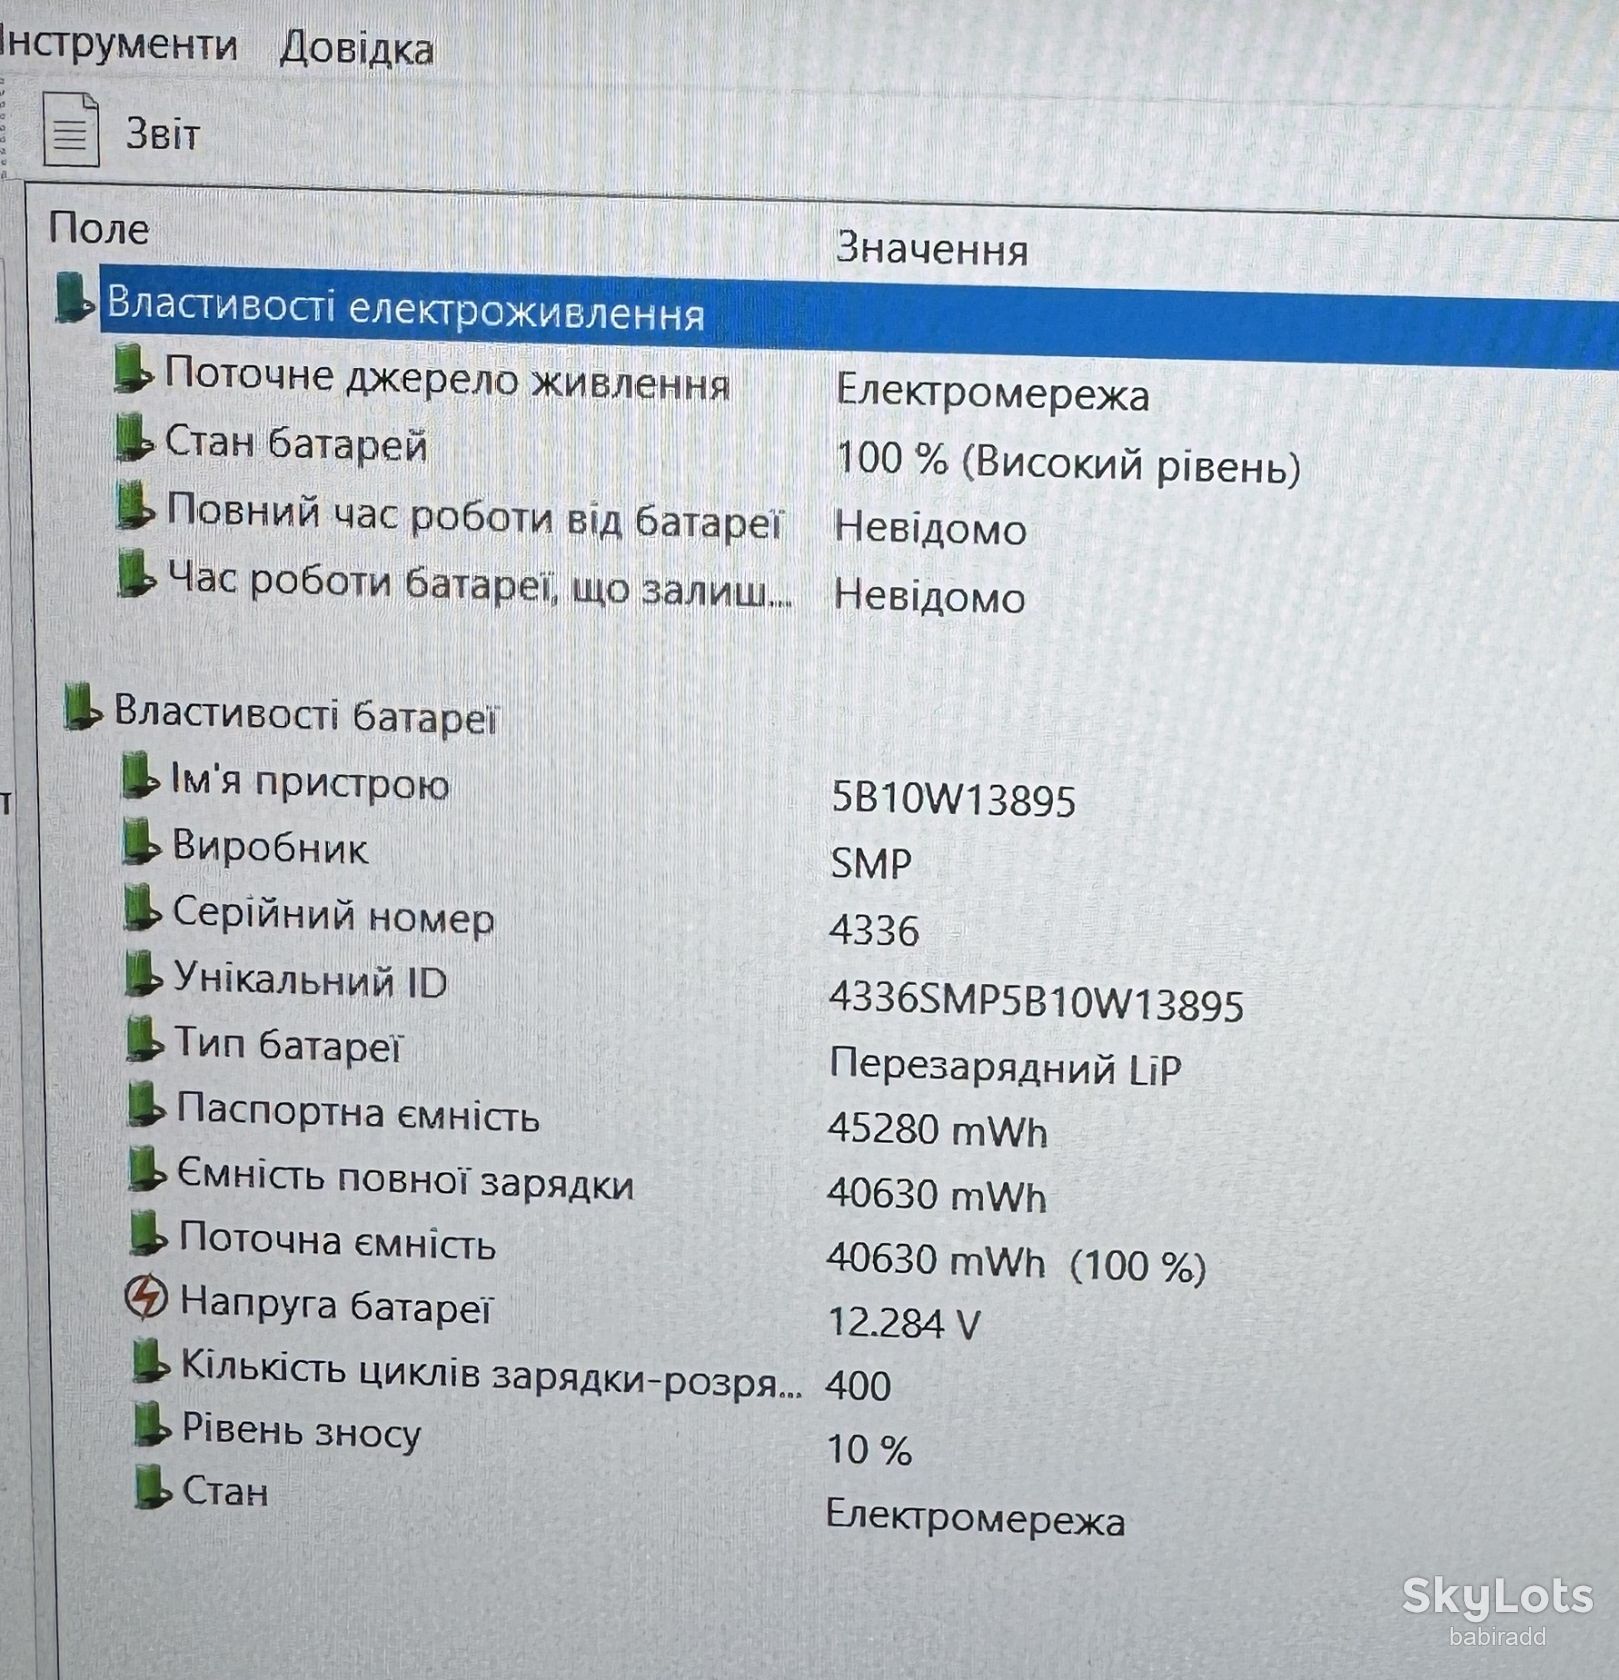Select the Властивості батареї group row
1619x1680 pixels.
click(305, 715)
